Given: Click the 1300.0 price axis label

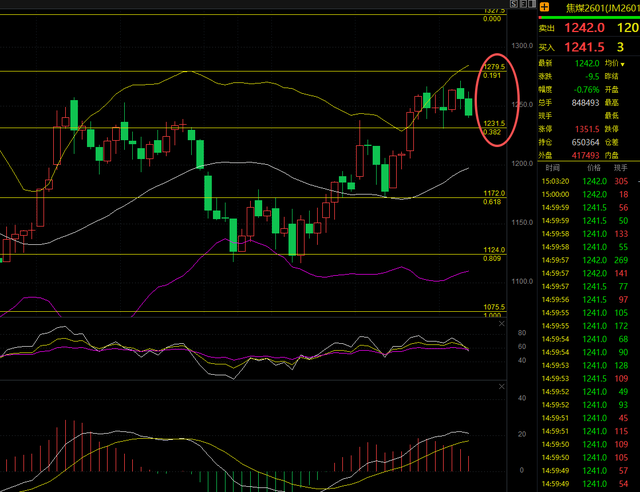Looking at the screenshot, I should 522,46.
